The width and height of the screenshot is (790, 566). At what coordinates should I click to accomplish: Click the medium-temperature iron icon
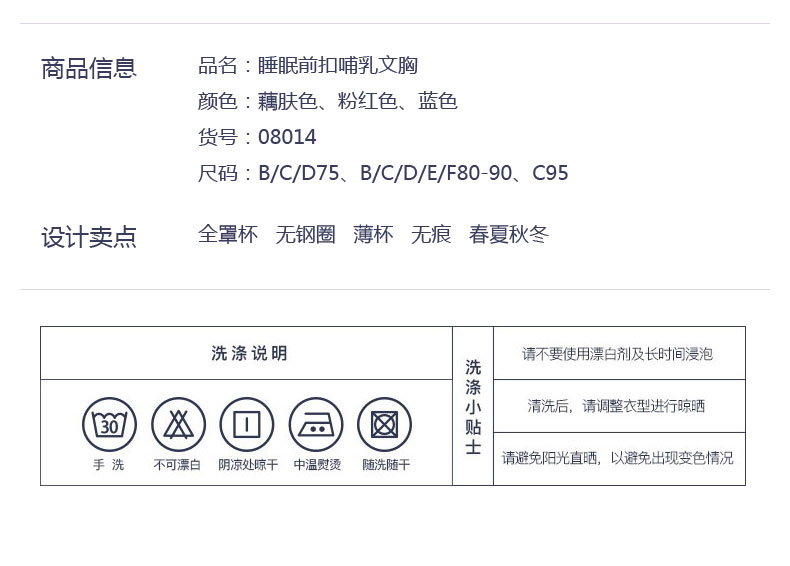coord(316,424)
